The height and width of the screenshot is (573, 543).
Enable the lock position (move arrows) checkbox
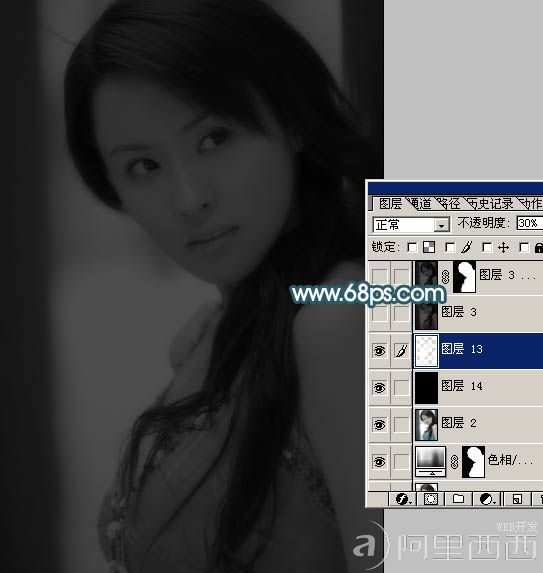(x=487, y=248)
